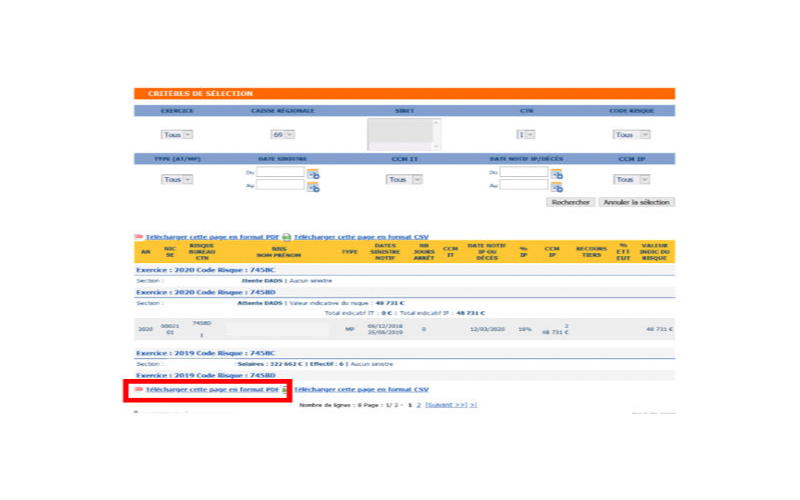
Task: Click the 'Critères de sélection' orange header
Action: [405, 94]
